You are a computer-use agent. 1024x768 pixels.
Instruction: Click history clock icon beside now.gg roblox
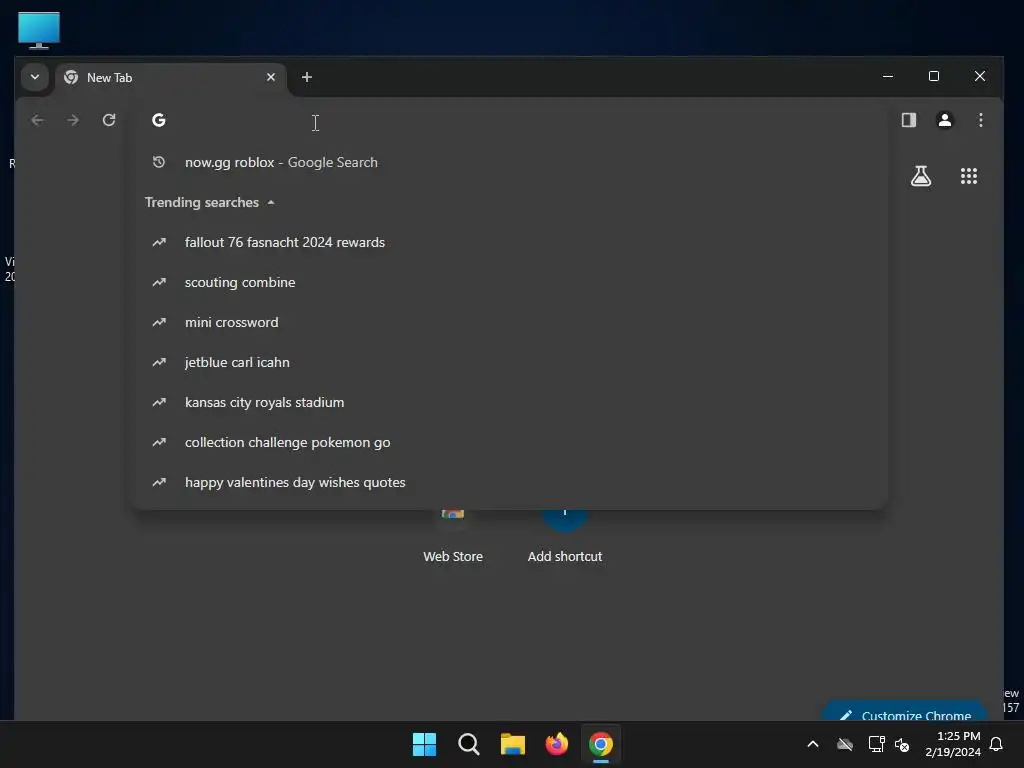pyautogui.click(x=159, y=162)
